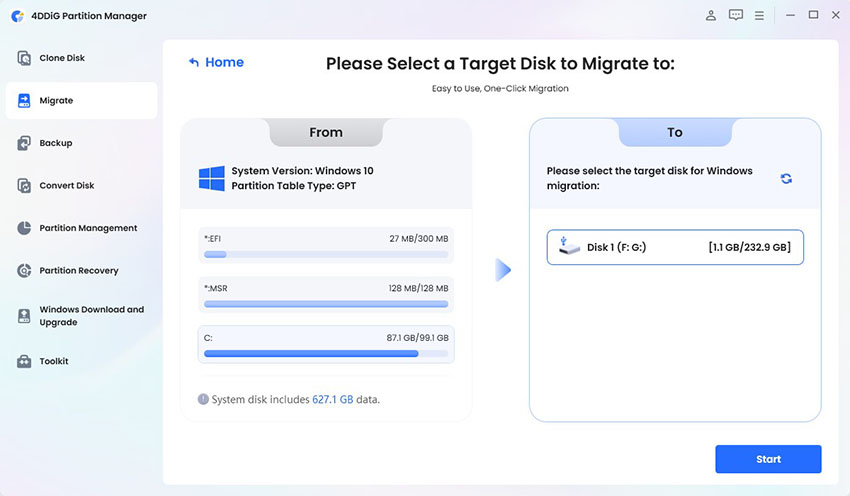The height and width of the screenshot is (496, 850).
Task: Refresh the target disk list
Action: coord(786,178)
